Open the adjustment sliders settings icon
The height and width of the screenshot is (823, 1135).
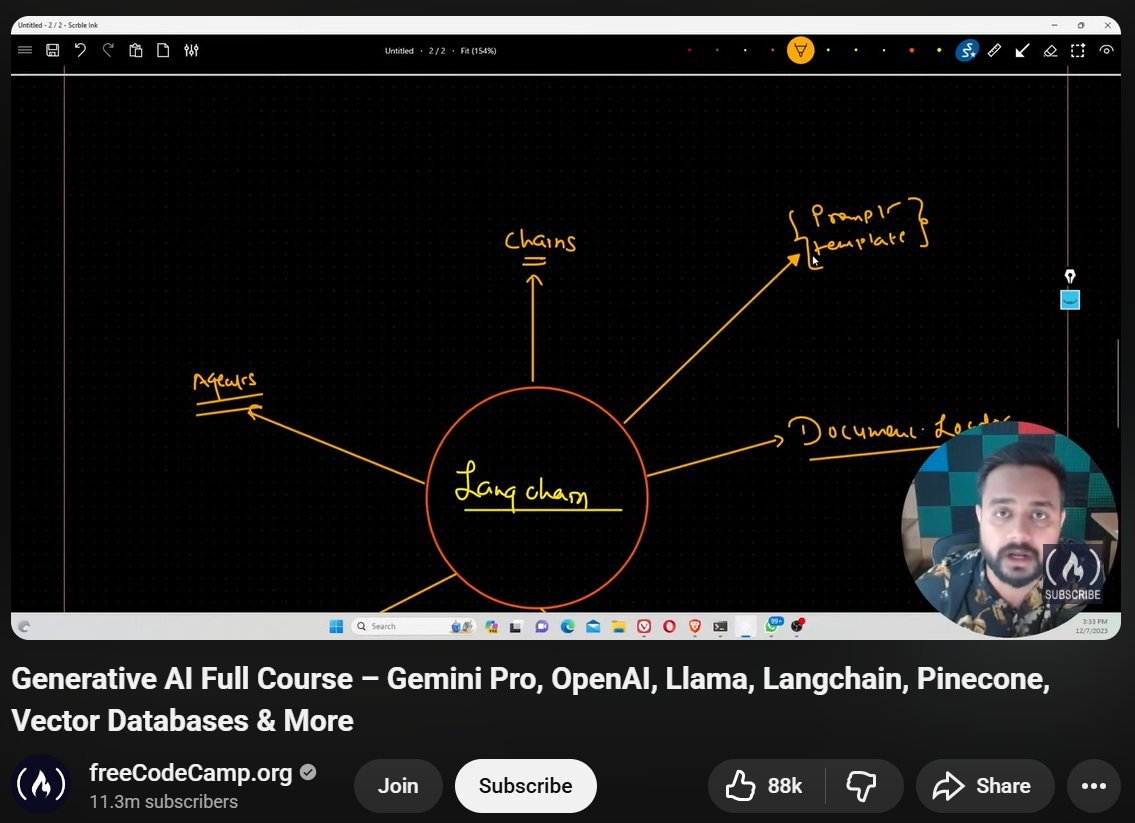(x=191, y=50)
